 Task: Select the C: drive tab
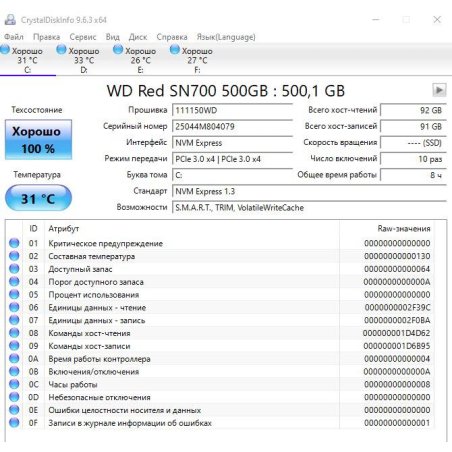[28, 60]
